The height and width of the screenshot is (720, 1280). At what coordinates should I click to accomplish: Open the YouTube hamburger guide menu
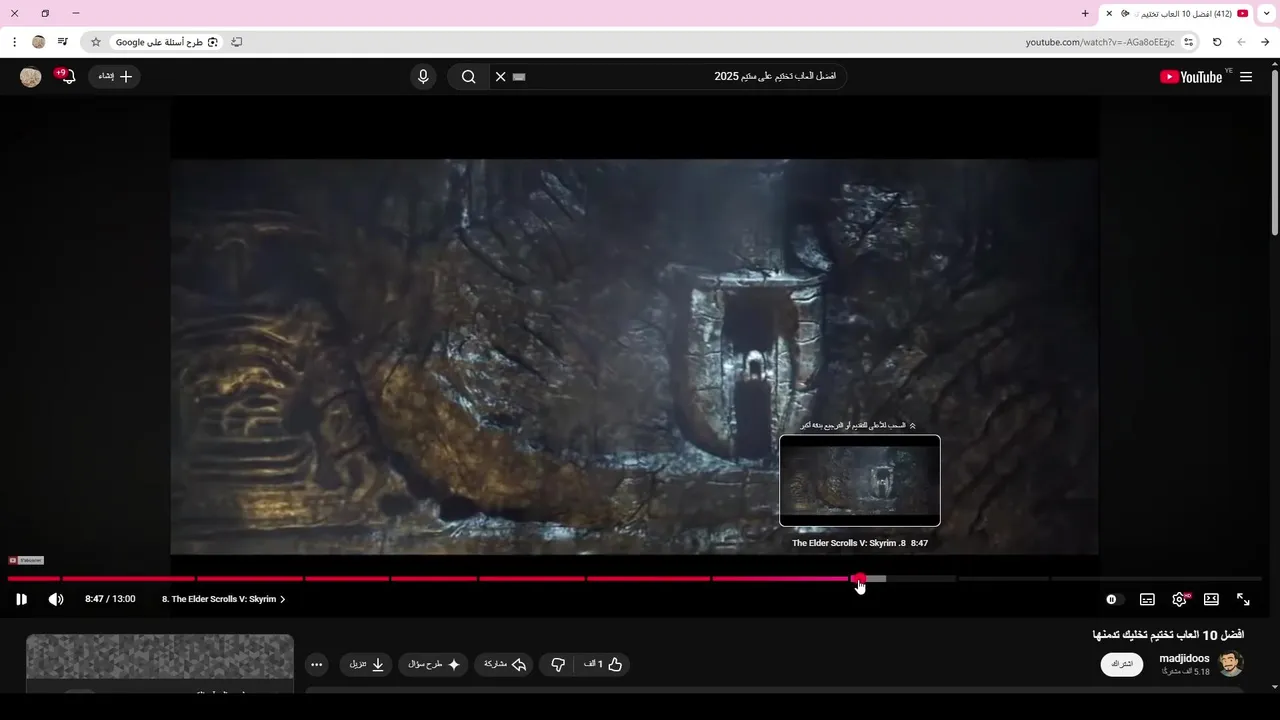1246,77
